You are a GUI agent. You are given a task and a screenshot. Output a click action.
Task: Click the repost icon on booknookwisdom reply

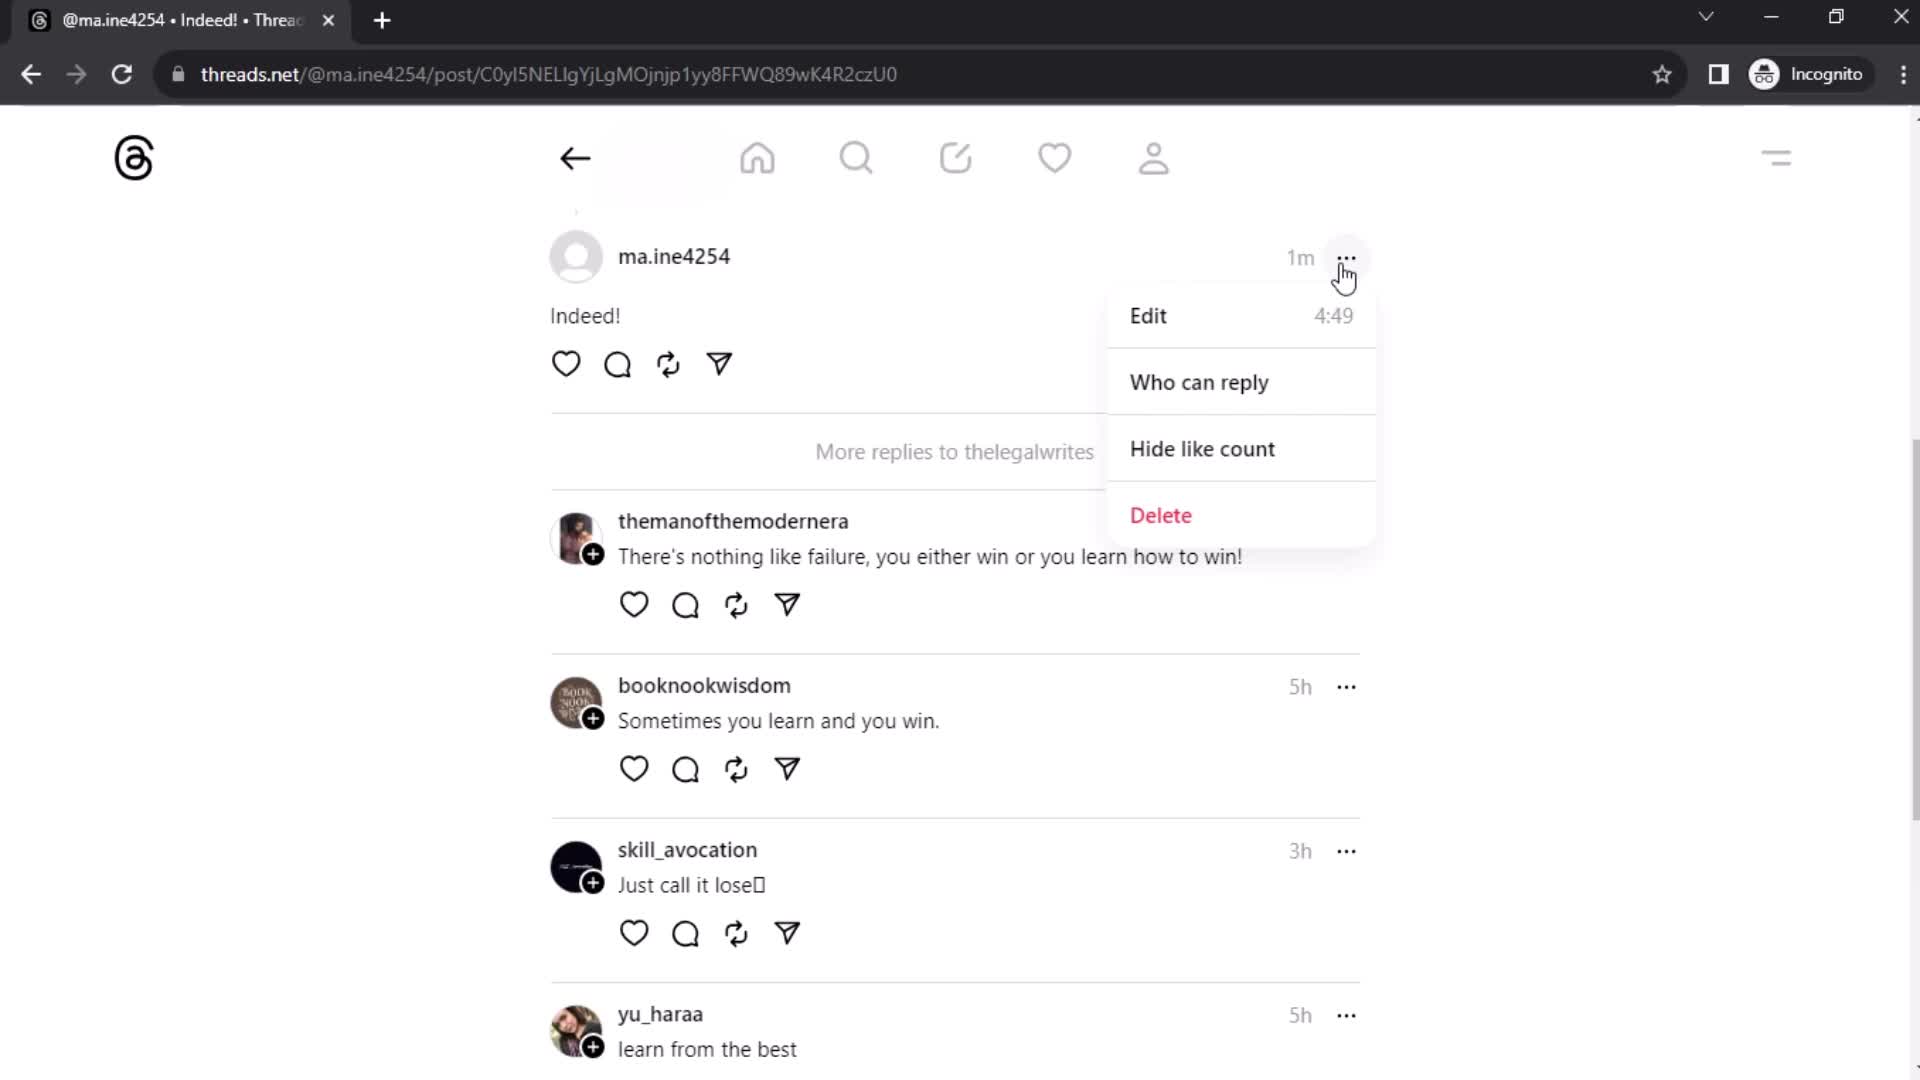pos(736,767)
